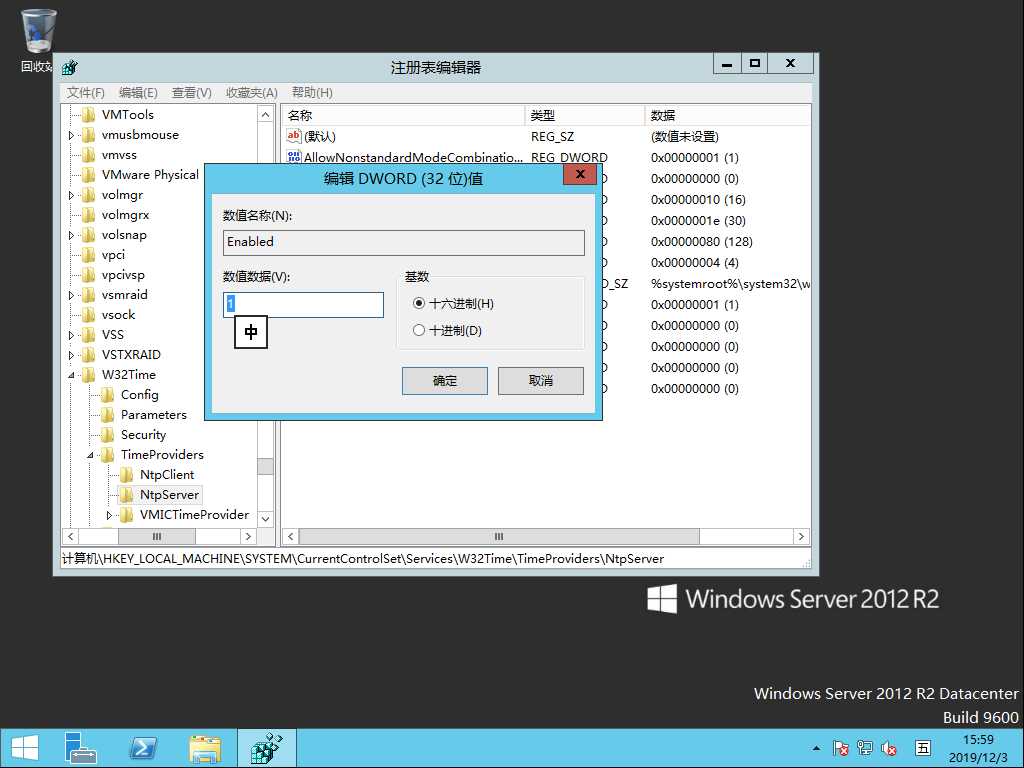Viewport: 1024px width, 768px height.
Task: Expand the VSTXRAID tree node
Action: pyautogui.click(x=71, y=355)
